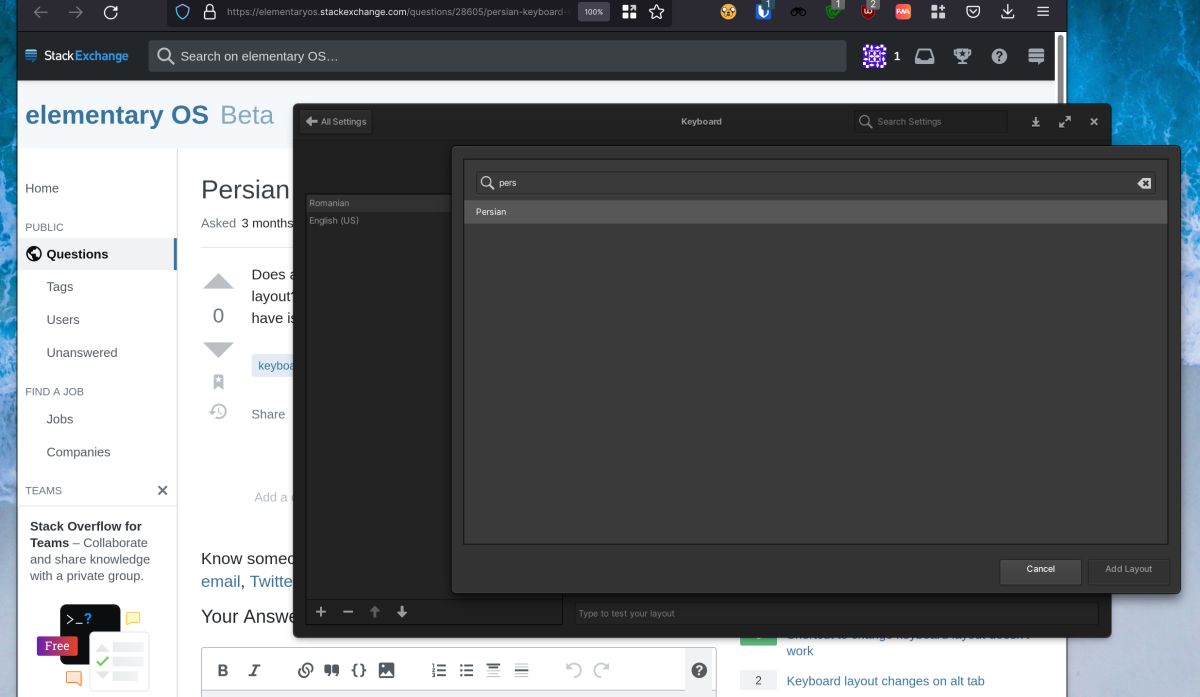Open answer editor help icon

(699, 670)
